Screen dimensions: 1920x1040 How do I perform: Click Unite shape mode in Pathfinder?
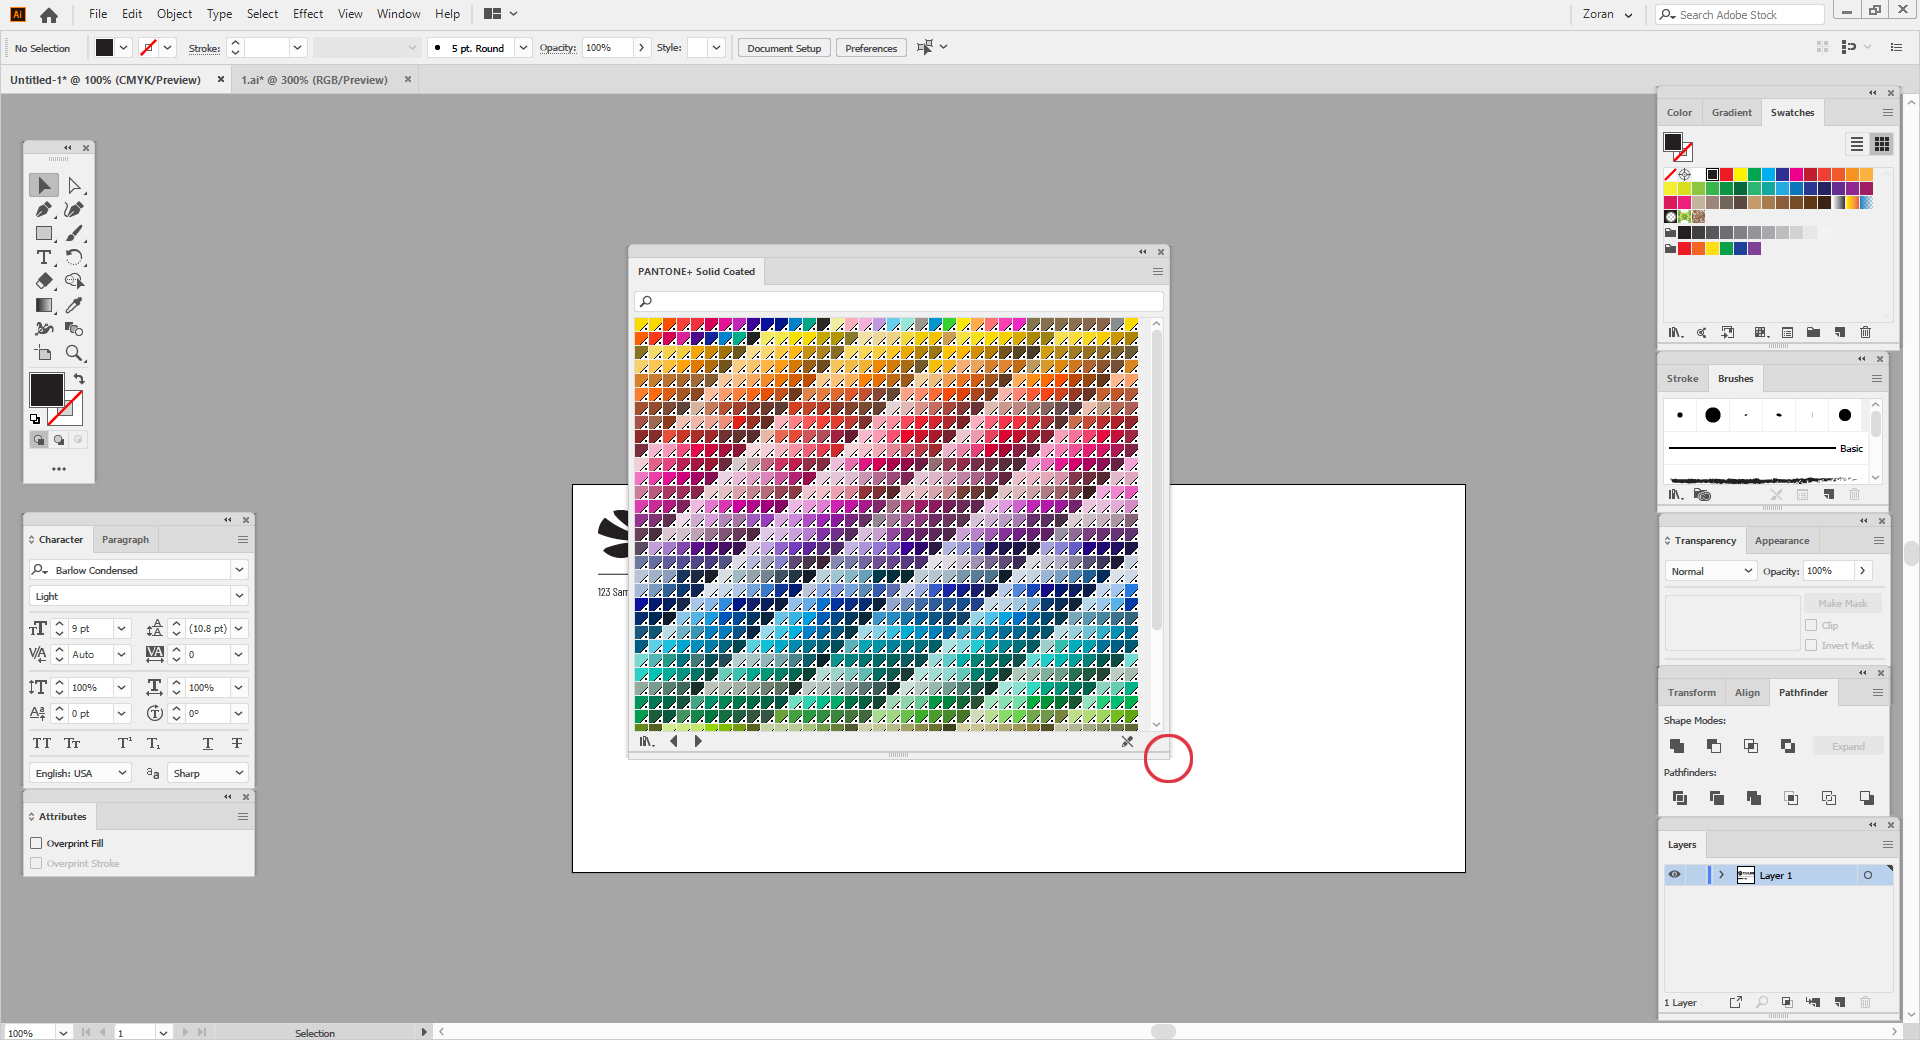click(x=1677, y=746)
